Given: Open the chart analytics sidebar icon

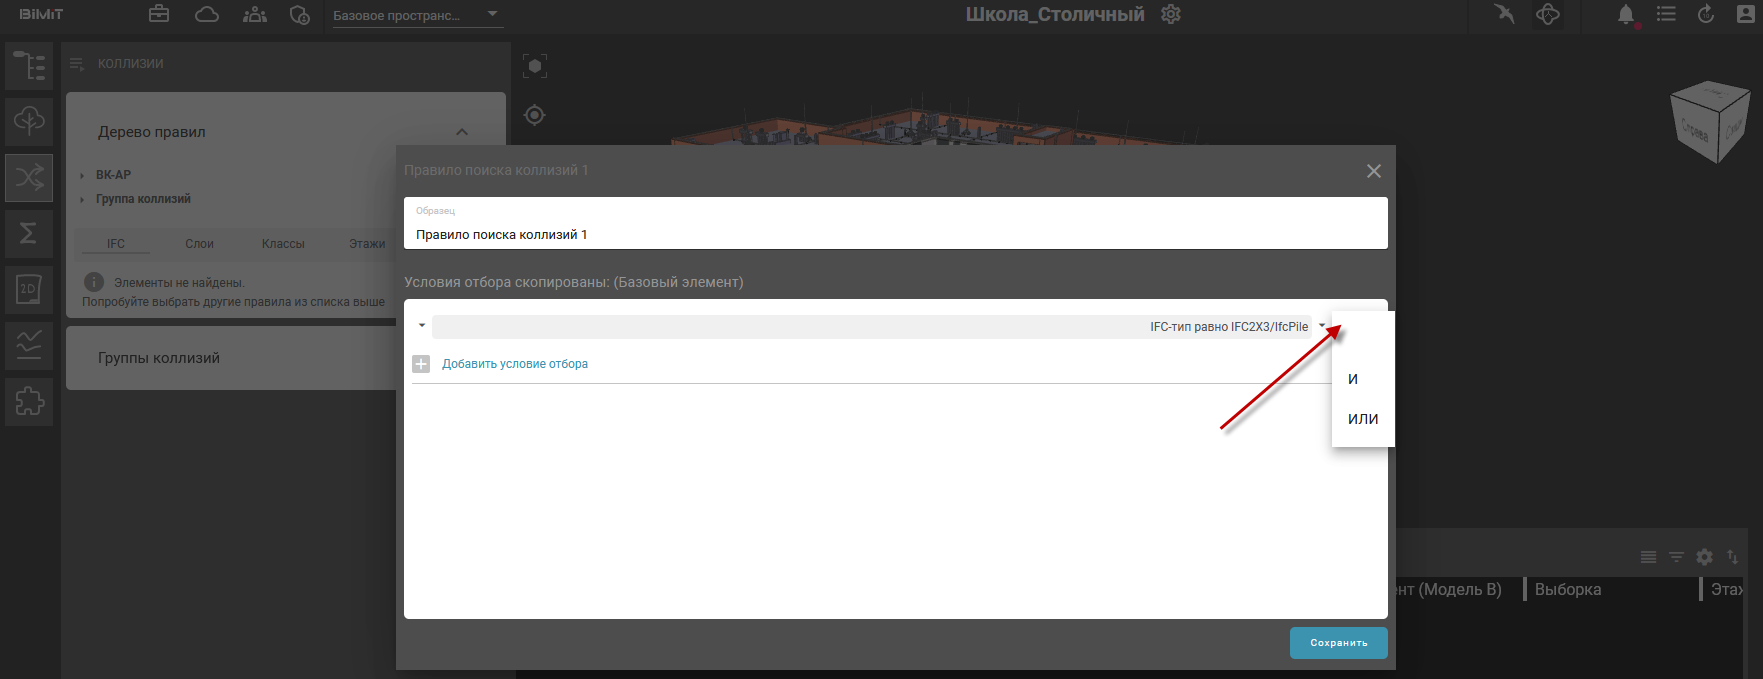Looking at the screenshot, I should pyautogui.click(x=29, y=346).
